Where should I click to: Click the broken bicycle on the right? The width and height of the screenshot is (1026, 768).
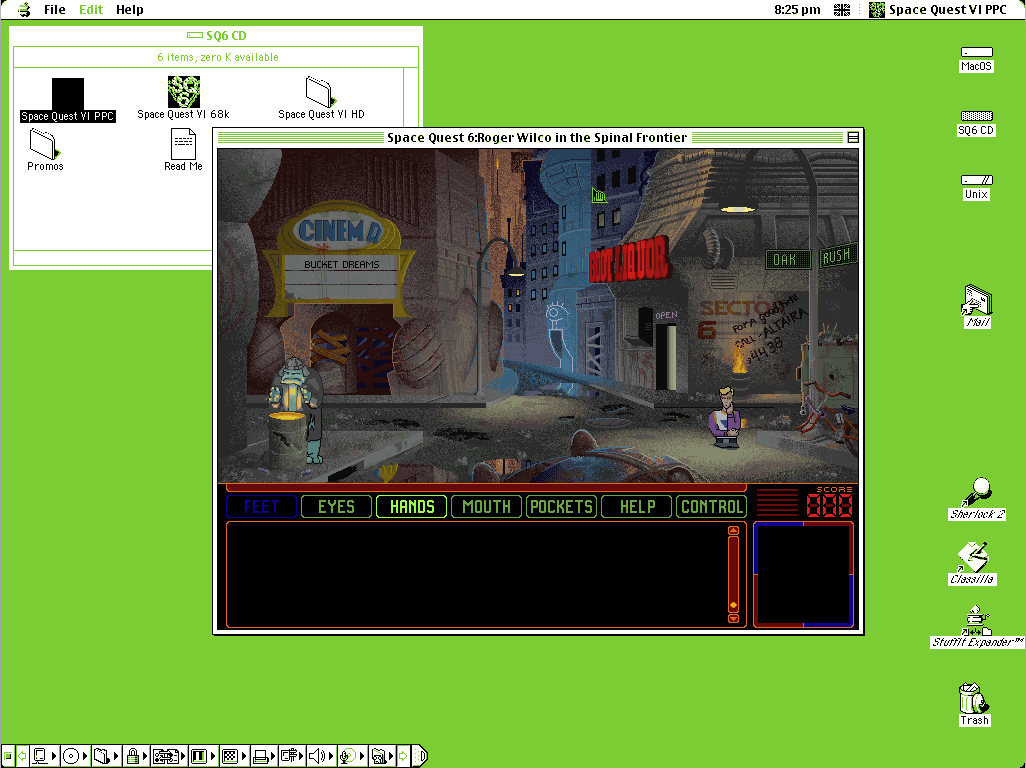point(826,412)
